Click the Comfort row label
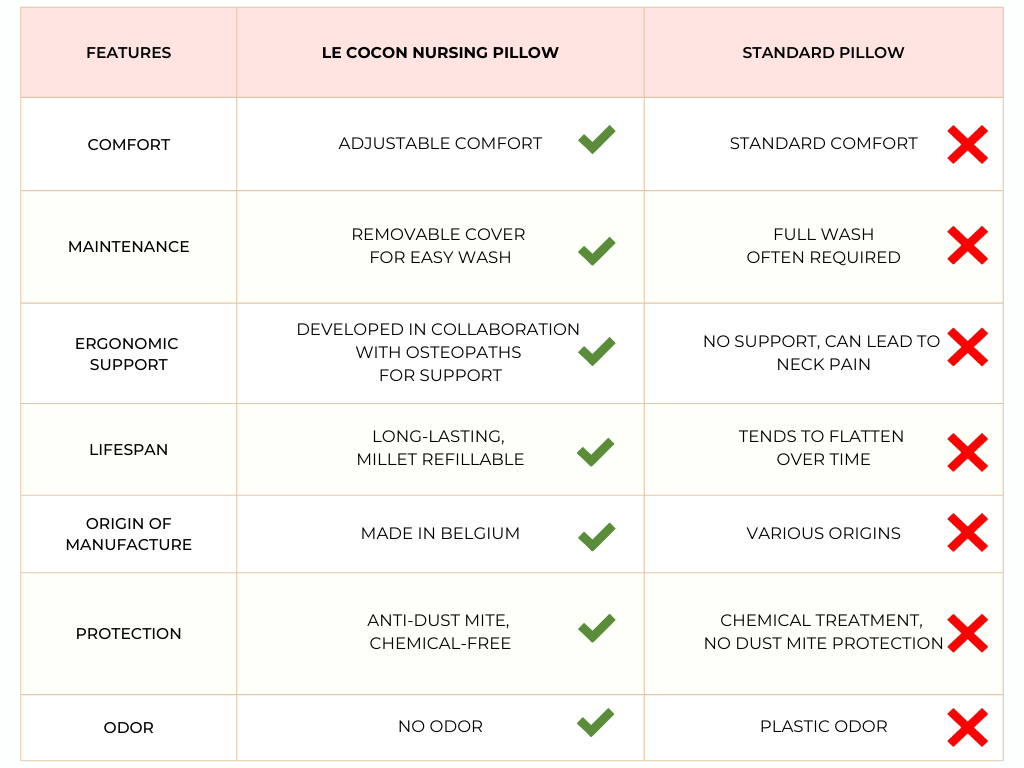 point(129,145)
